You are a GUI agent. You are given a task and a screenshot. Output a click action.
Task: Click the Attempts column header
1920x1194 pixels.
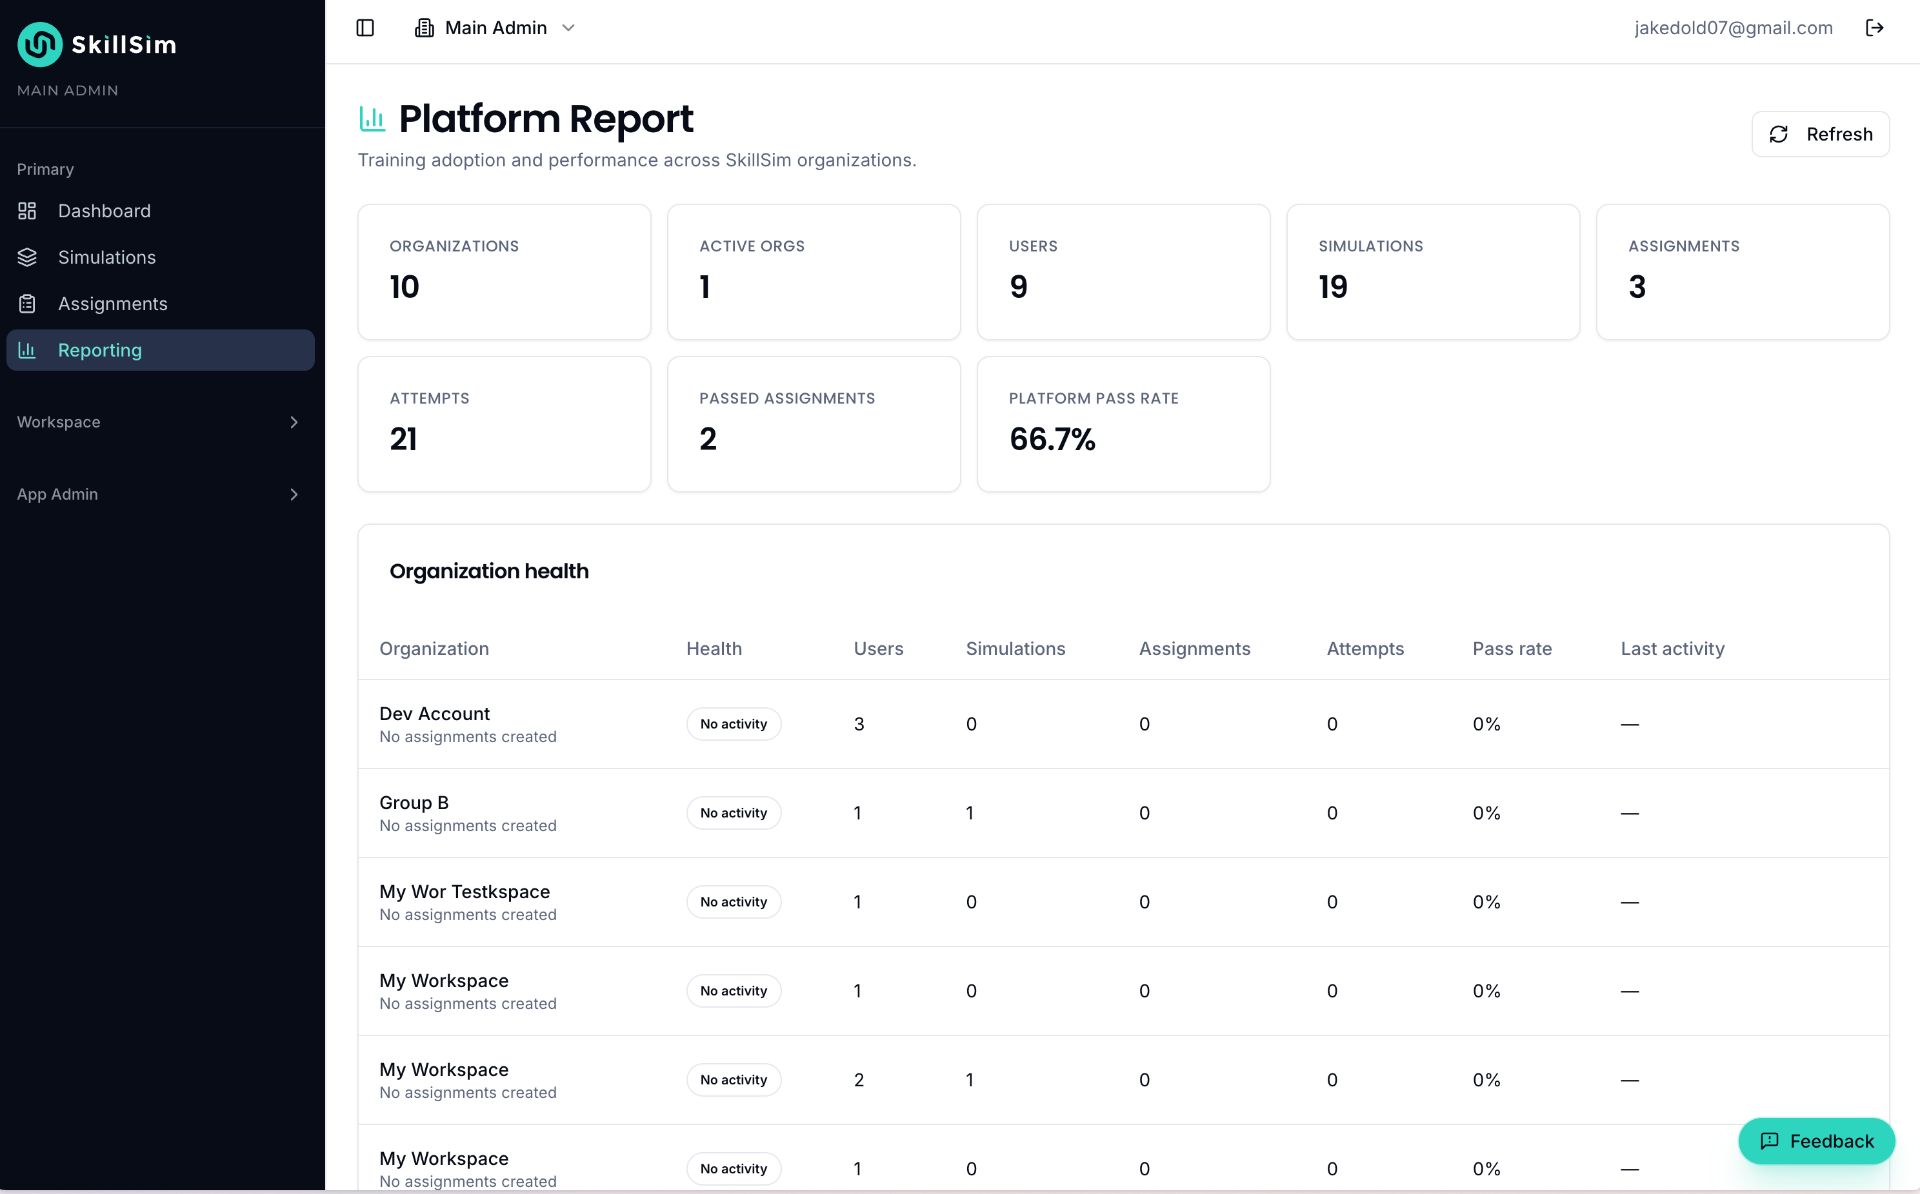[x=1365, y=649]
